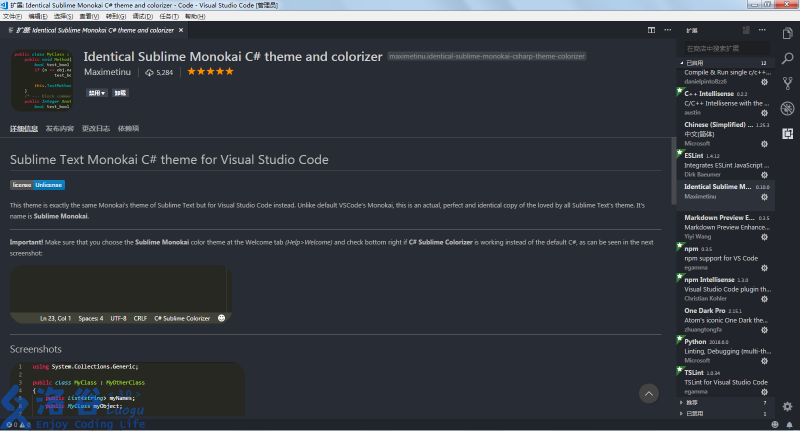Image resolution: width=800 pixels, height=431 pixels.
Task: Open the gear for TSLint extension
Action: [764, 392]
